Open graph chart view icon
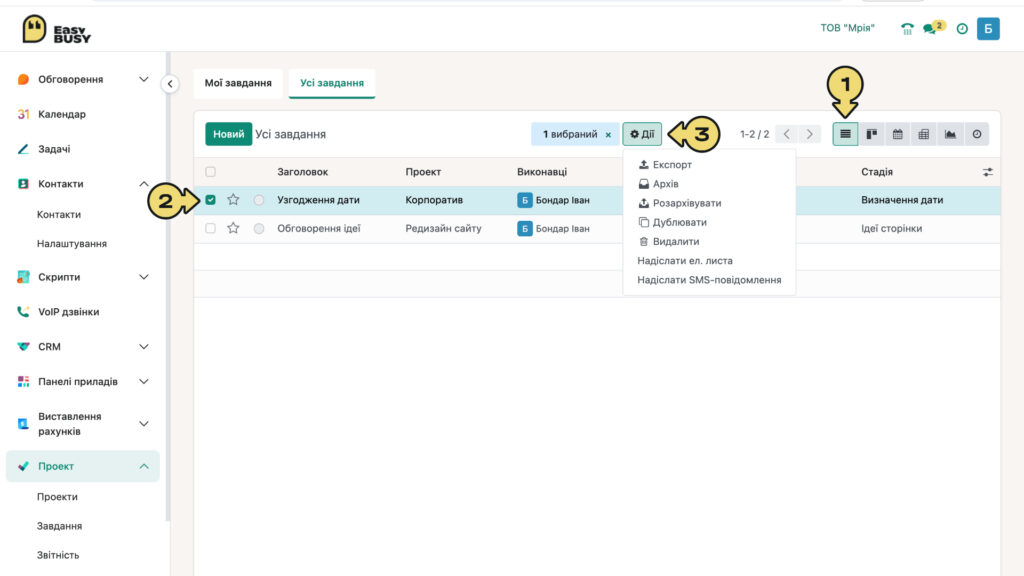This screenshot has width=1024, height=576. pyautogui.click(x=950, y=134)
